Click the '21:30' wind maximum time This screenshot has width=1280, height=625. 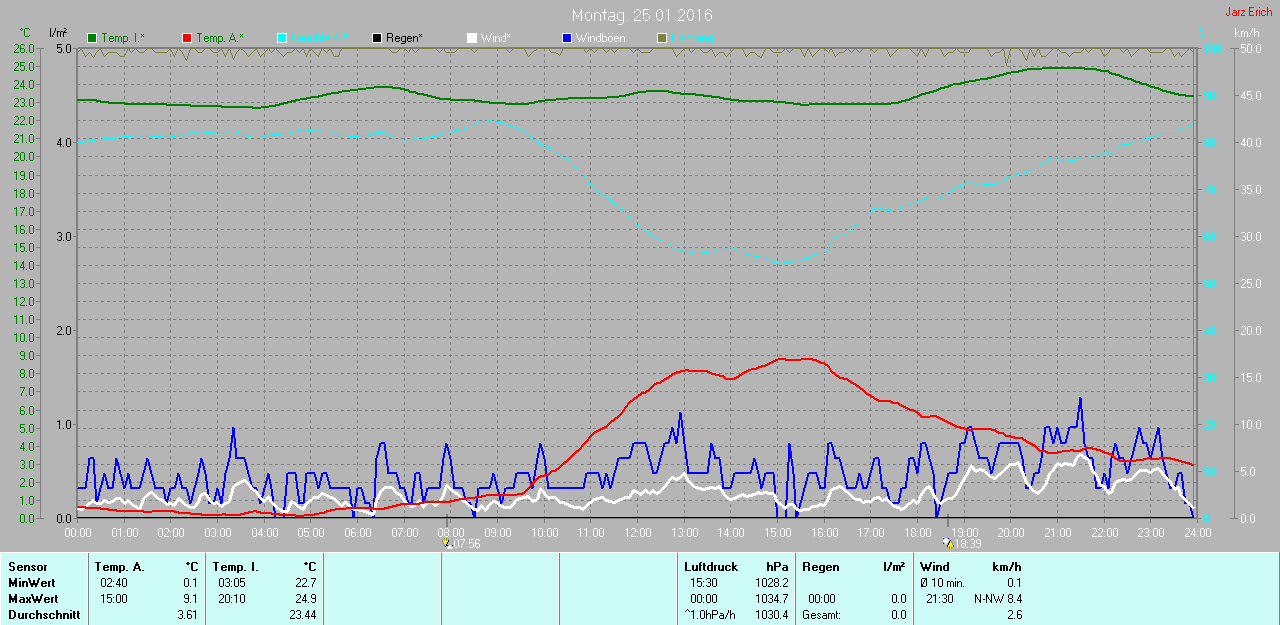click(x=939, y=599)
